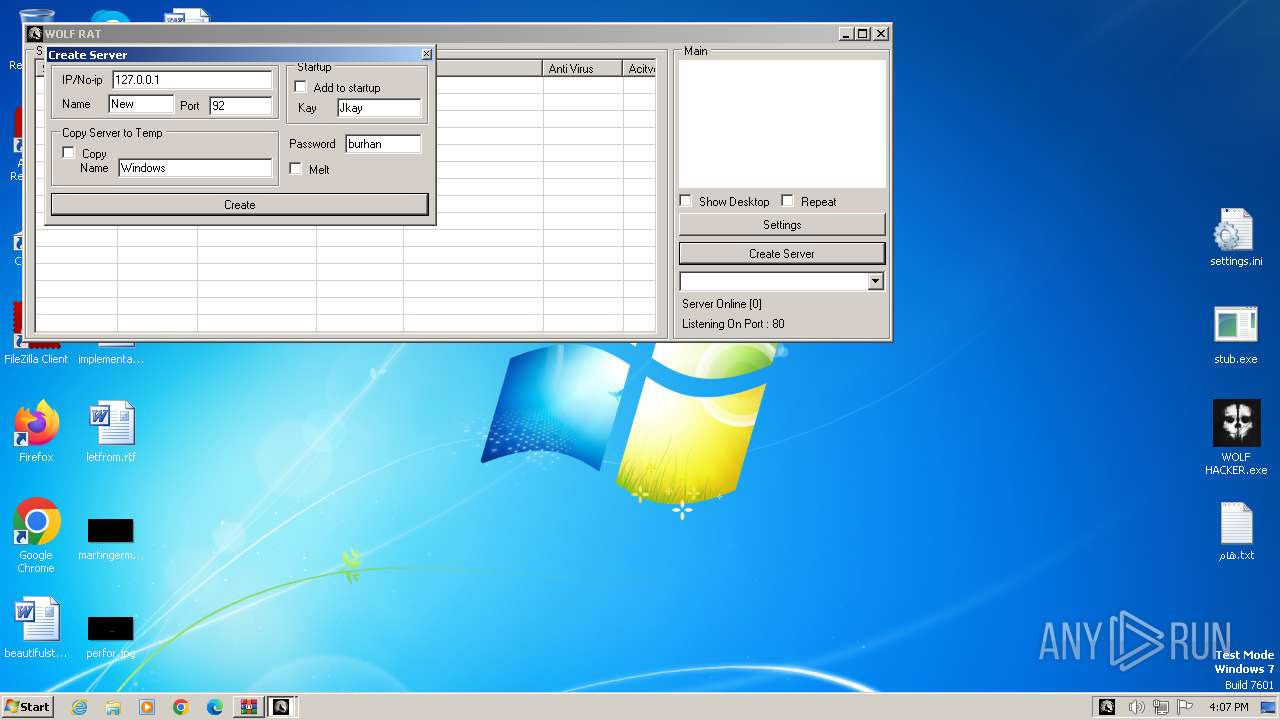Expand the server dropdown list arrow
Screen dimensions: 1280x720
coord(876,282)
